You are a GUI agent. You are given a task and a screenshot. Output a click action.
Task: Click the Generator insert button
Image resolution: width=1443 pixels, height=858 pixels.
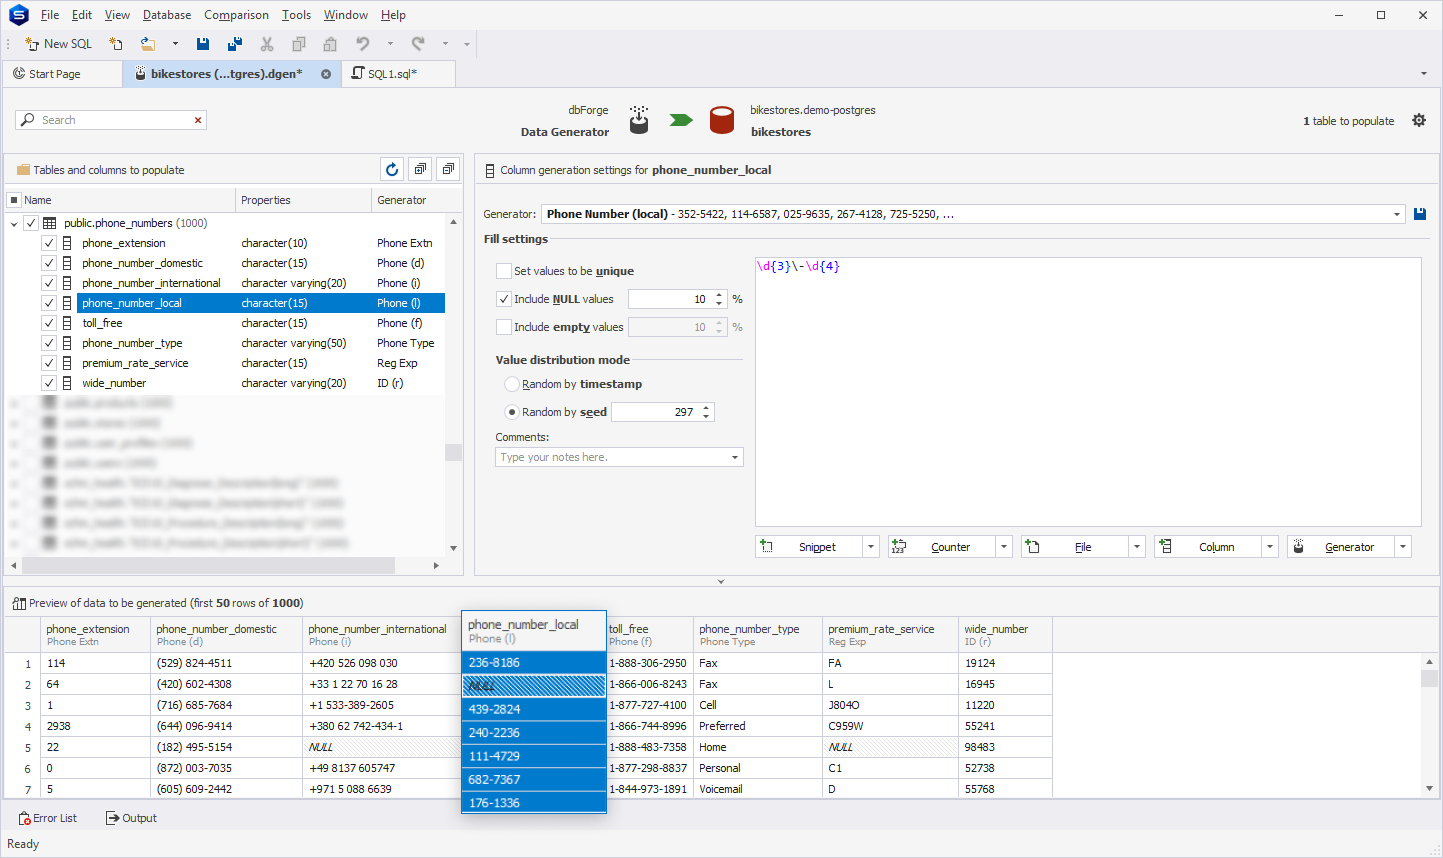pyautogui.click(x=1341, y=547)
